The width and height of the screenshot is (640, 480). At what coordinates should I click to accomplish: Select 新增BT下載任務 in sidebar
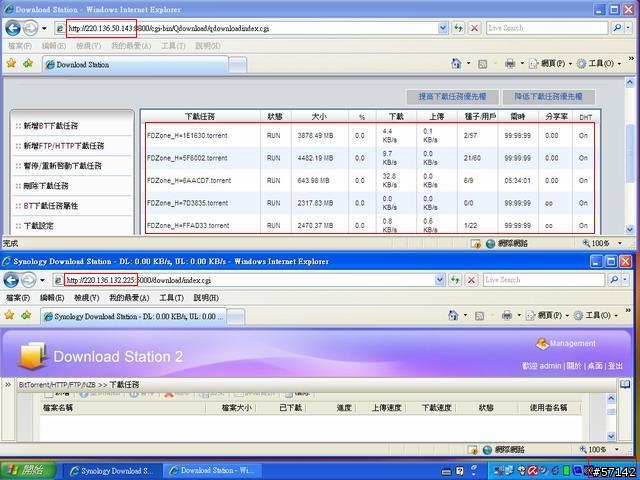coord(50,126)
